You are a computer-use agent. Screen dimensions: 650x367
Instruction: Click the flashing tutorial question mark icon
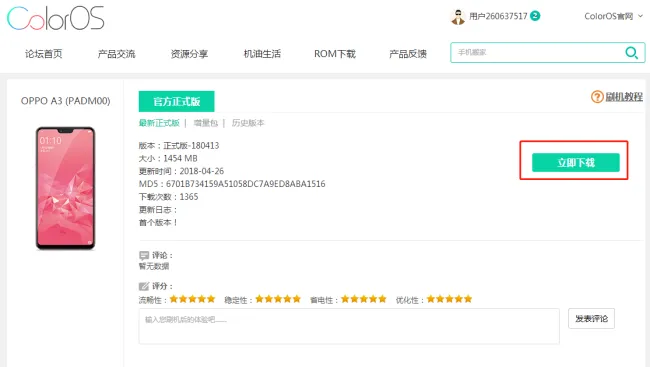[597, 97]
